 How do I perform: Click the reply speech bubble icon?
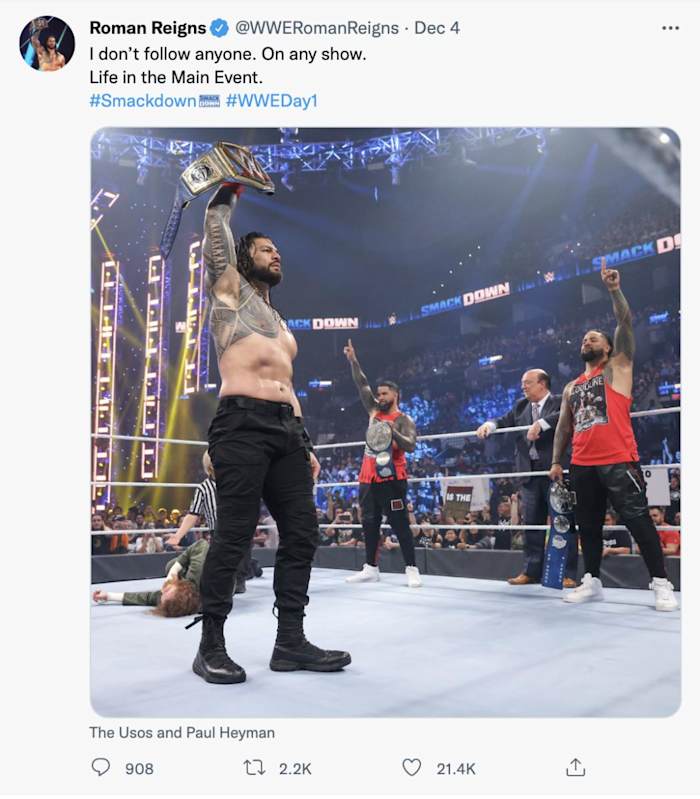click(x=100, y=767)
